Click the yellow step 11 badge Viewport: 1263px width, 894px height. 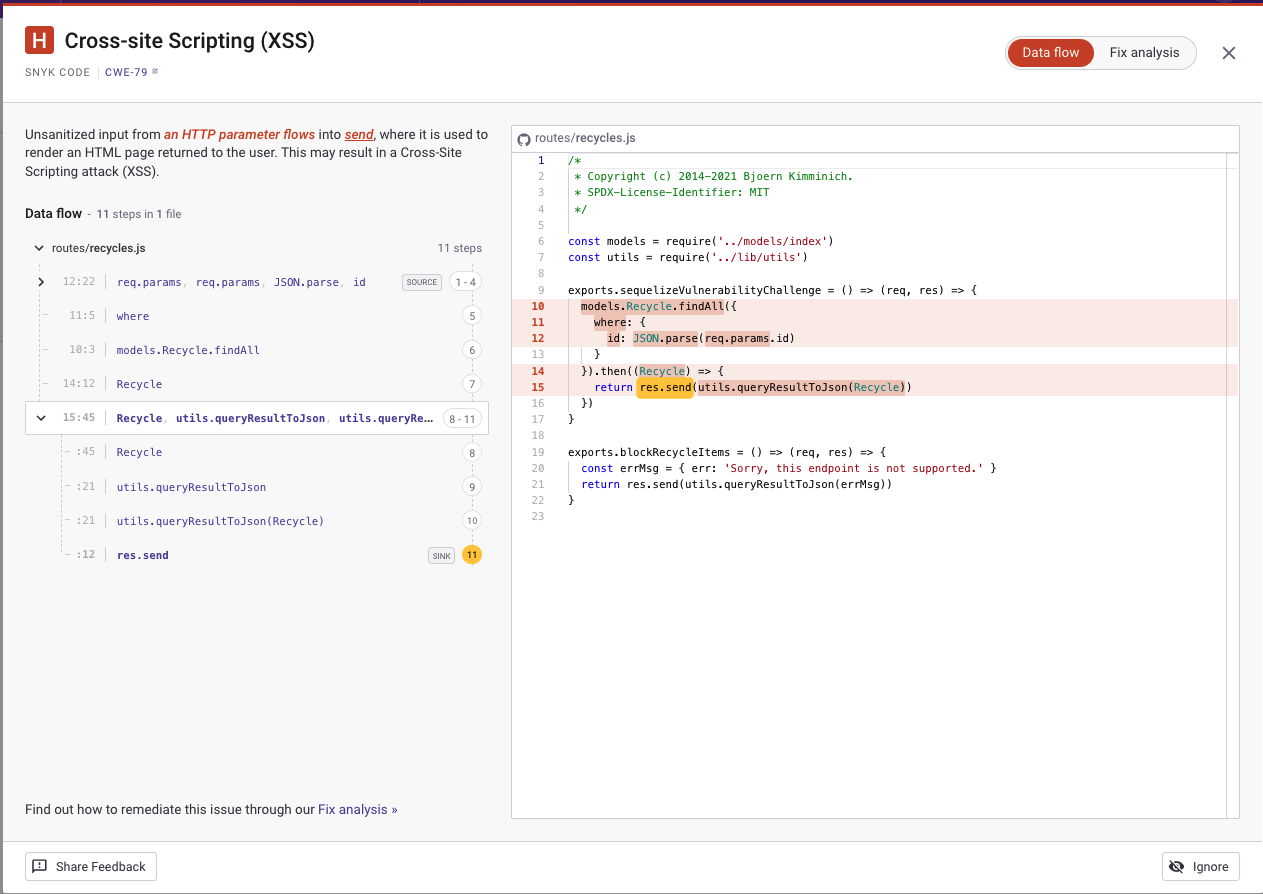coord(472,555)
